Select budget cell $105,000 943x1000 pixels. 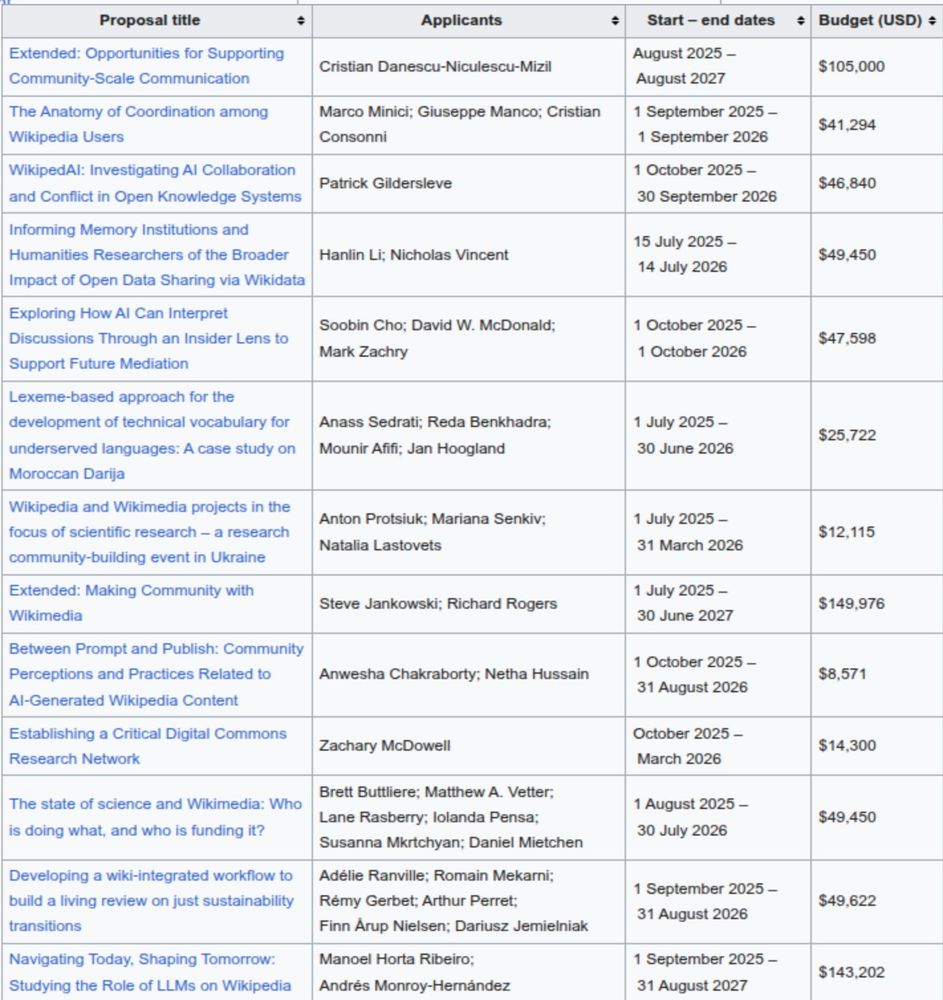point(877,66)
